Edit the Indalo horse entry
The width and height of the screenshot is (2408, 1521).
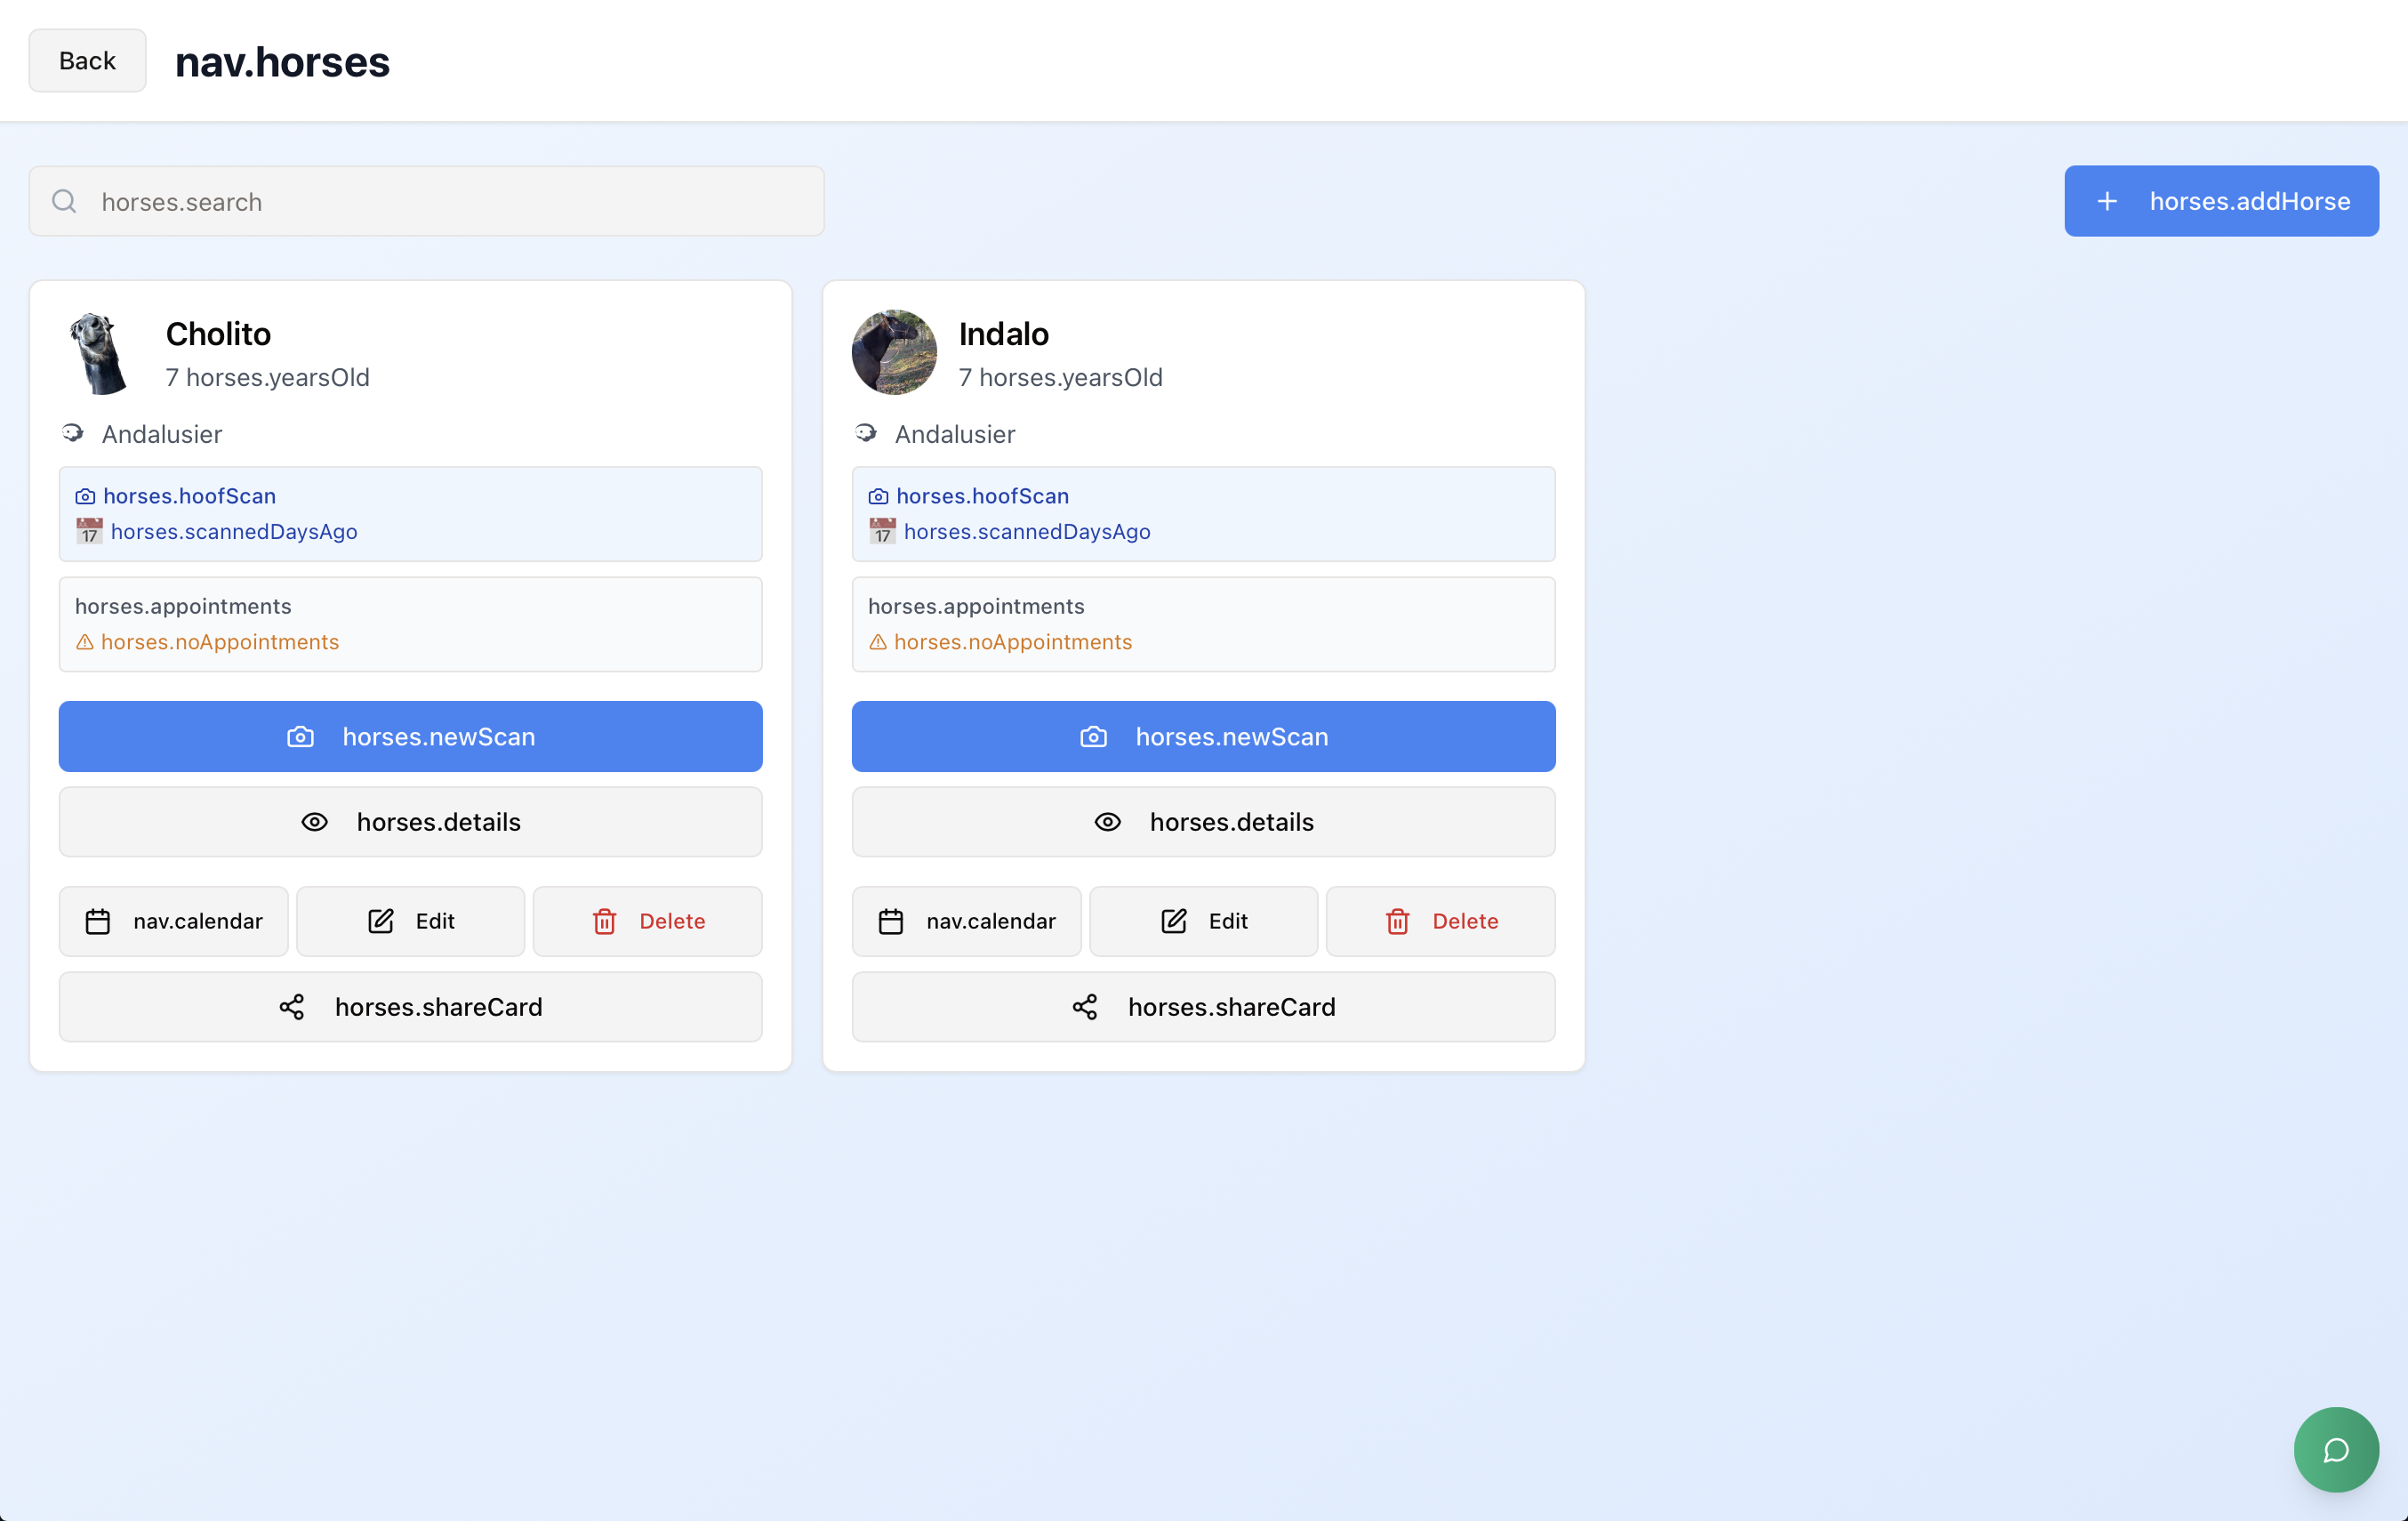[x=1203, y=921]
